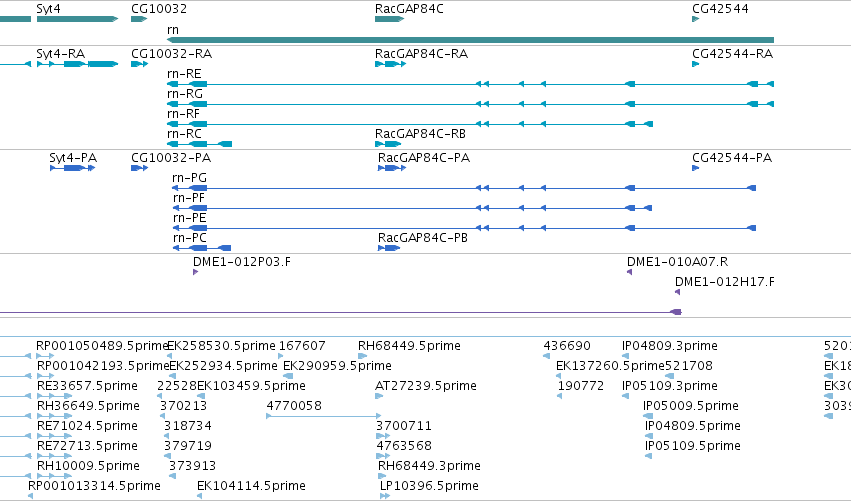
Task: Click the 370213 feature label
Action: pyautogui.click(x=183, y=407)
